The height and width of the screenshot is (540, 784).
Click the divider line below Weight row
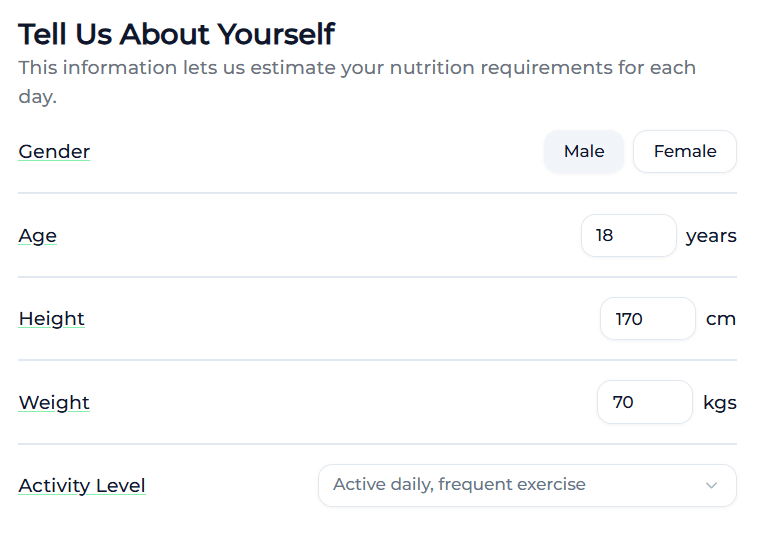coord(377,444)
